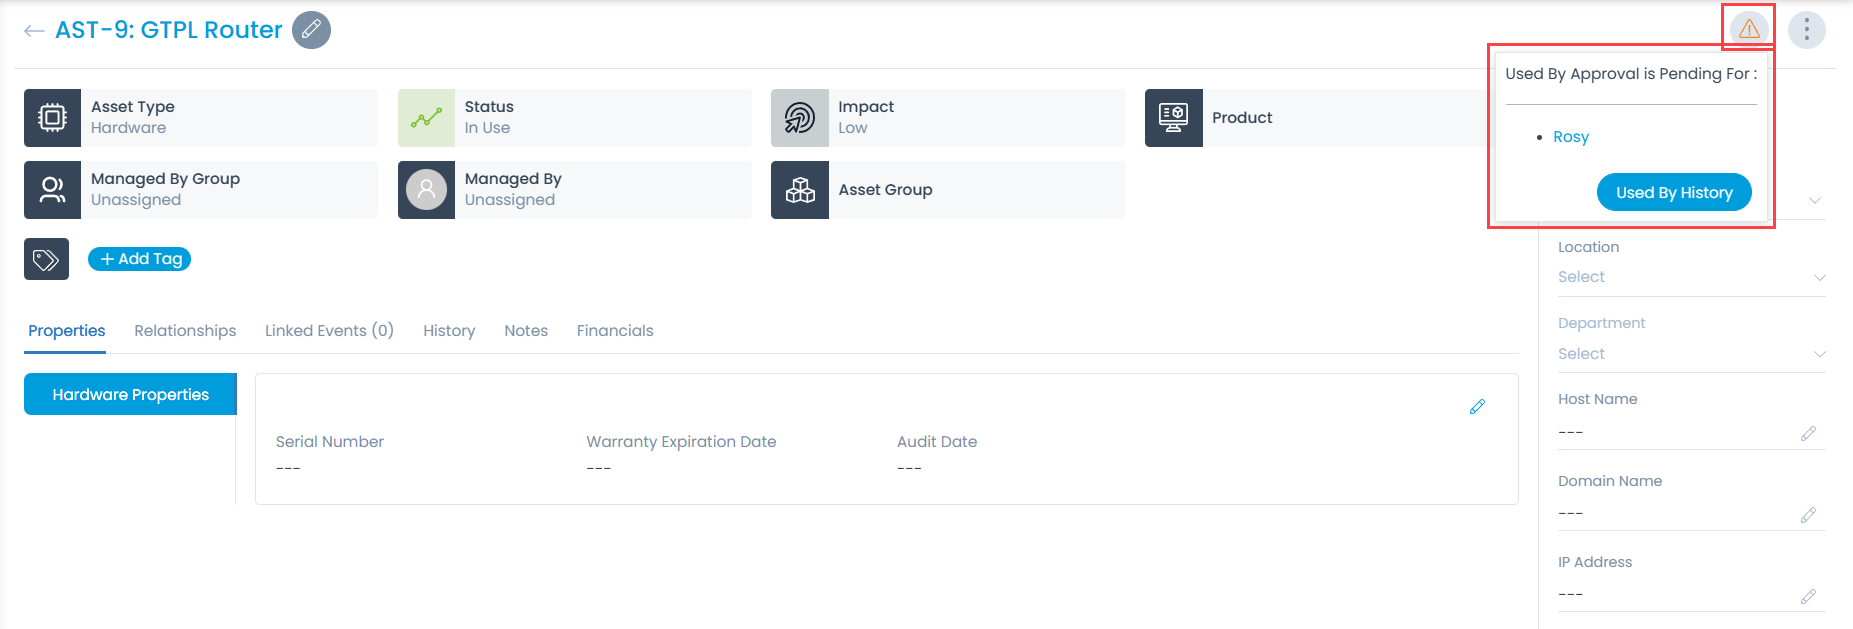1853x629 pixels.
Task: Click the back arrow beside AST-9
Action: pos(34,31)
